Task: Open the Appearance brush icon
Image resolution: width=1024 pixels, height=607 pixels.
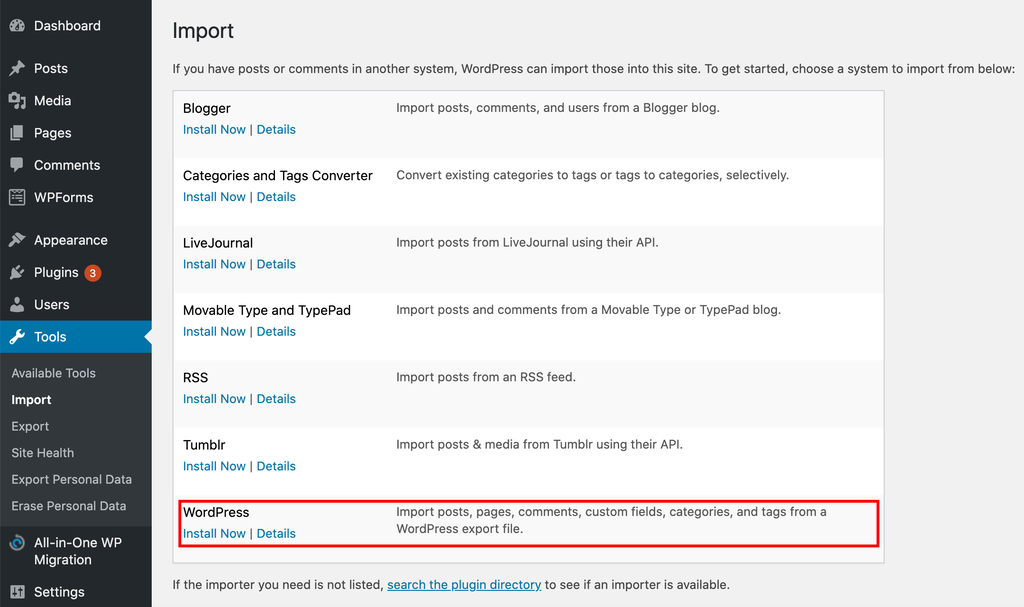Action: click(18, 239)
